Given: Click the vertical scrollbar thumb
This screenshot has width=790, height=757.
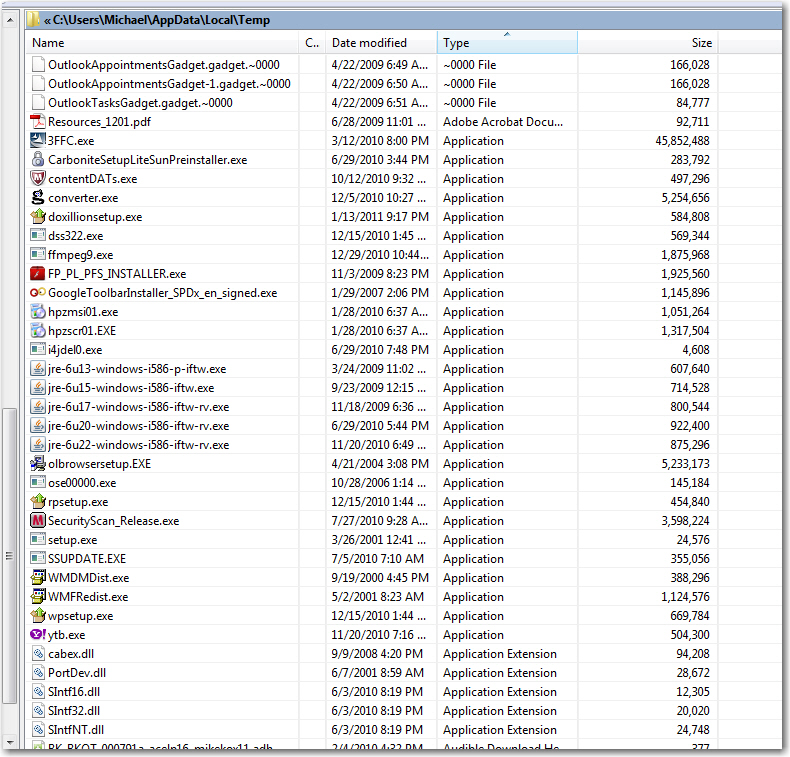Looking at the screenshot, I should 10,556.
